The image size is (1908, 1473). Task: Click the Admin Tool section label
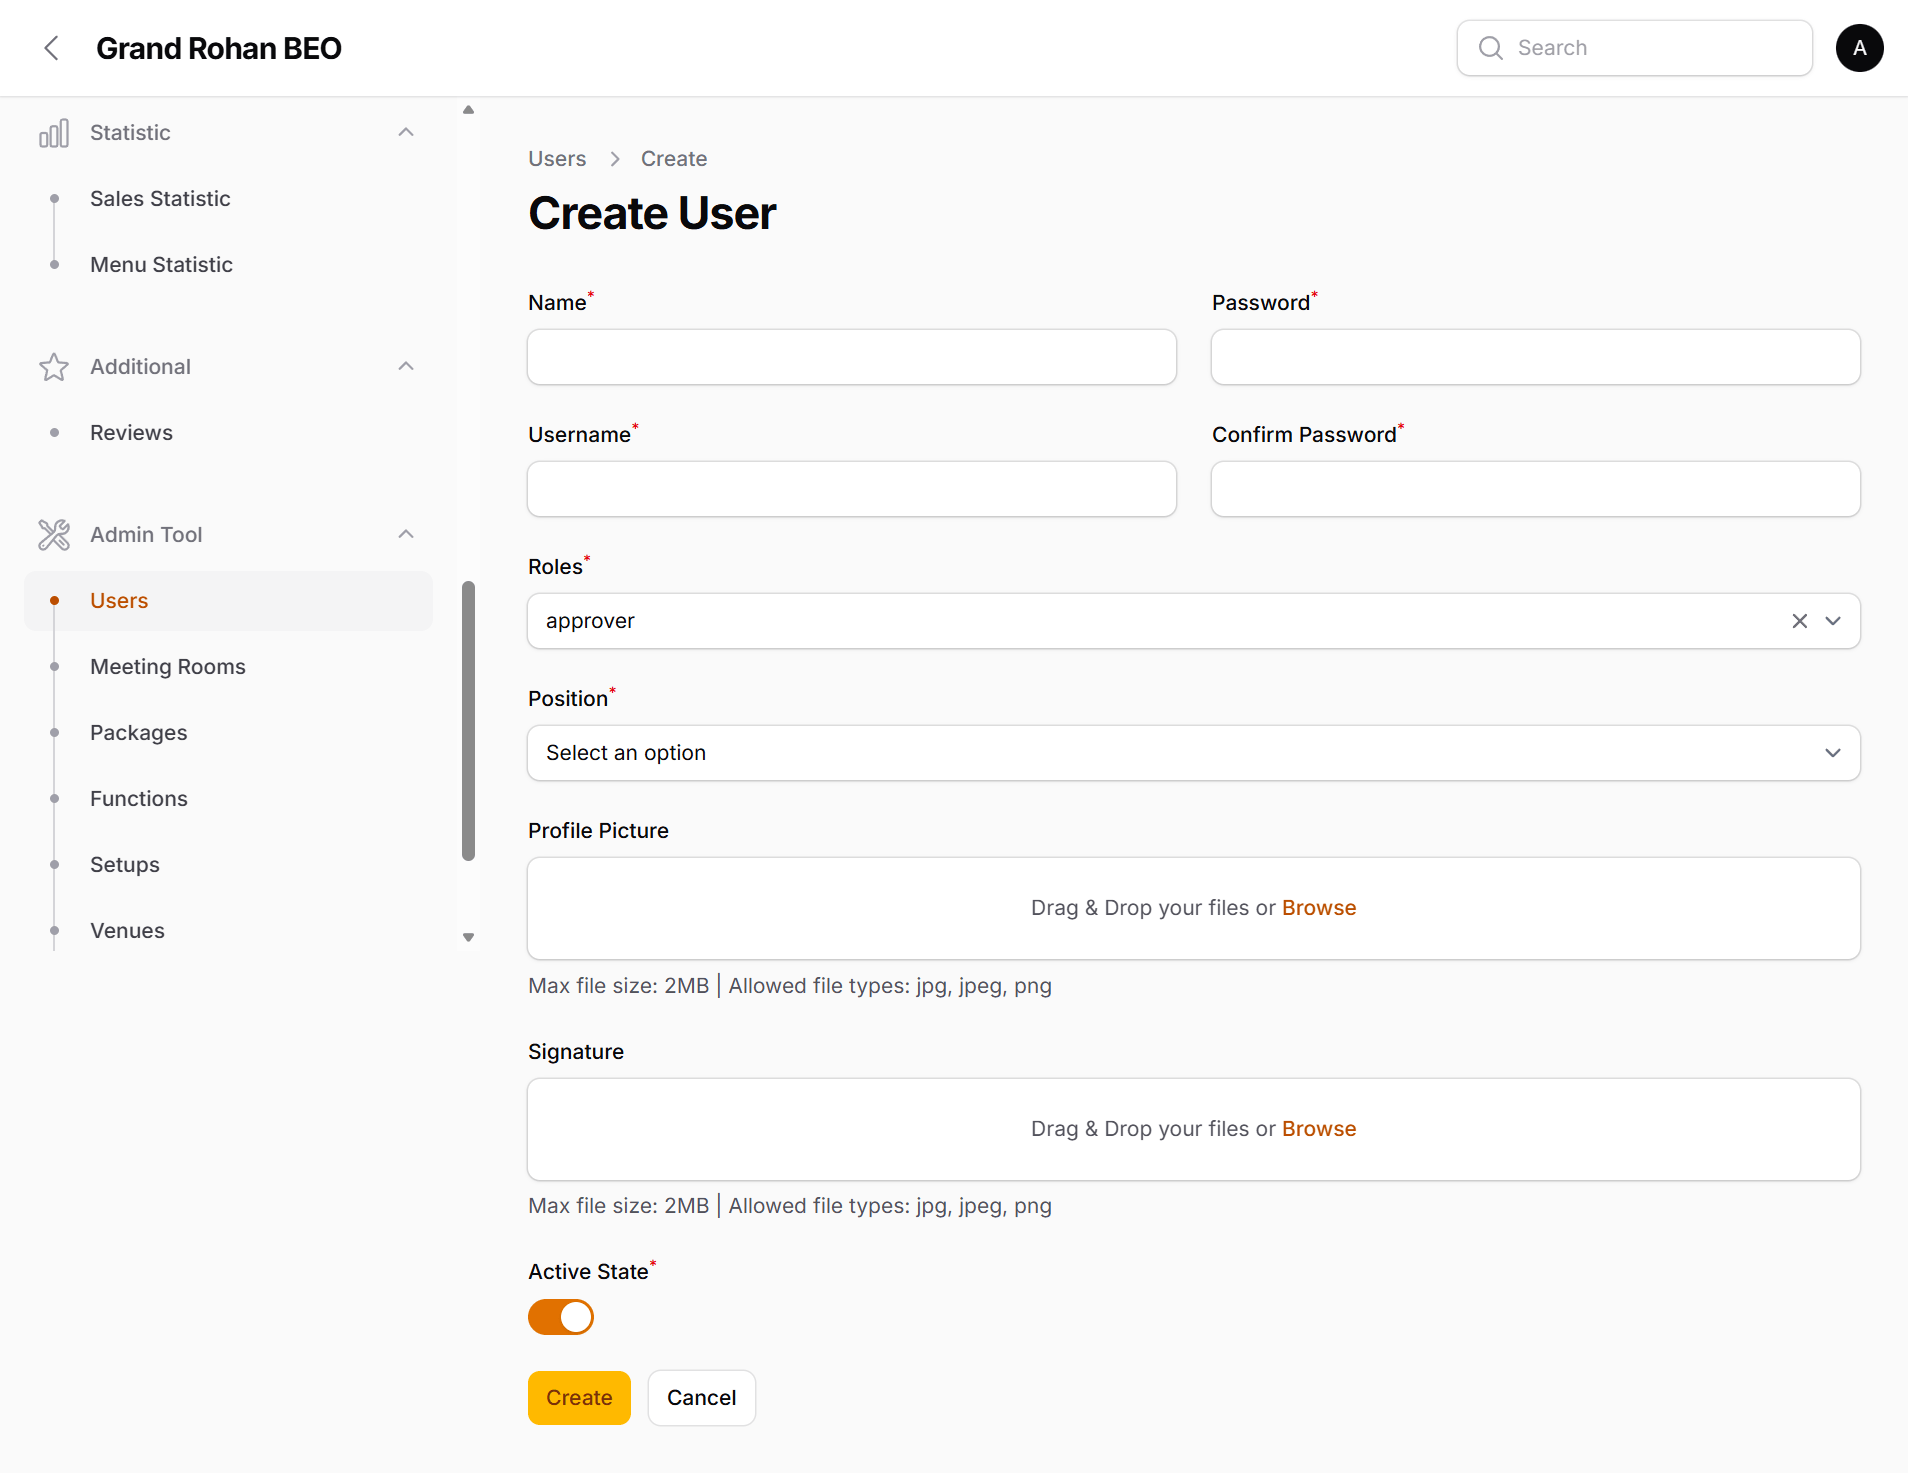point(146,535)
